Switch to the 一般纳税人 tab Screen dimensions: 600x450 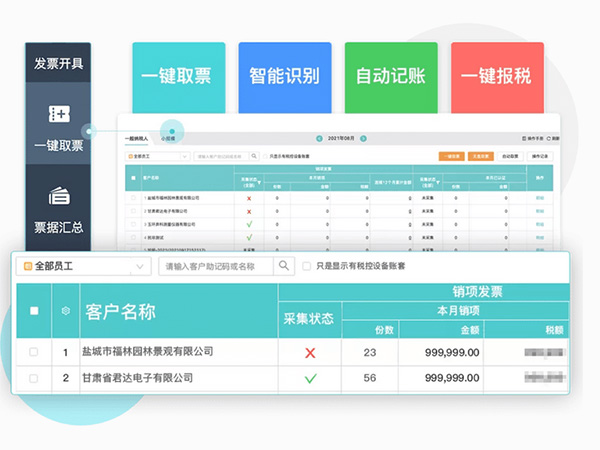136,139
